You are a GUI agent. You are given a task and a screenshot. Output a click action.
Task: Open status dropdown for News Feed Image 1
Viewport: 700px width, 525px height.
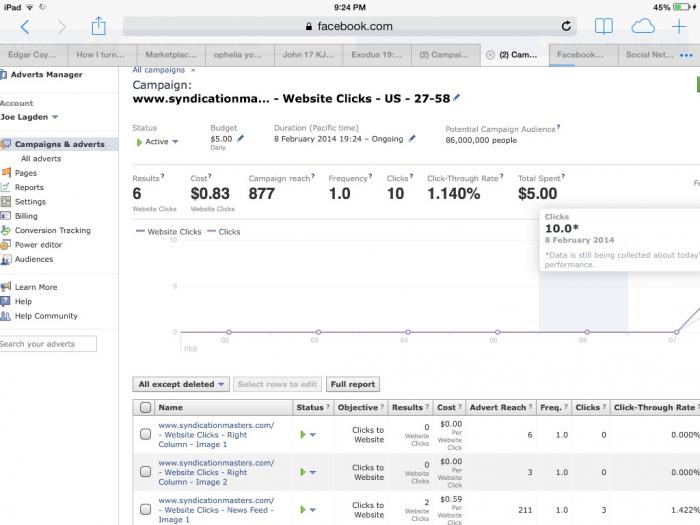click(308, 509)
